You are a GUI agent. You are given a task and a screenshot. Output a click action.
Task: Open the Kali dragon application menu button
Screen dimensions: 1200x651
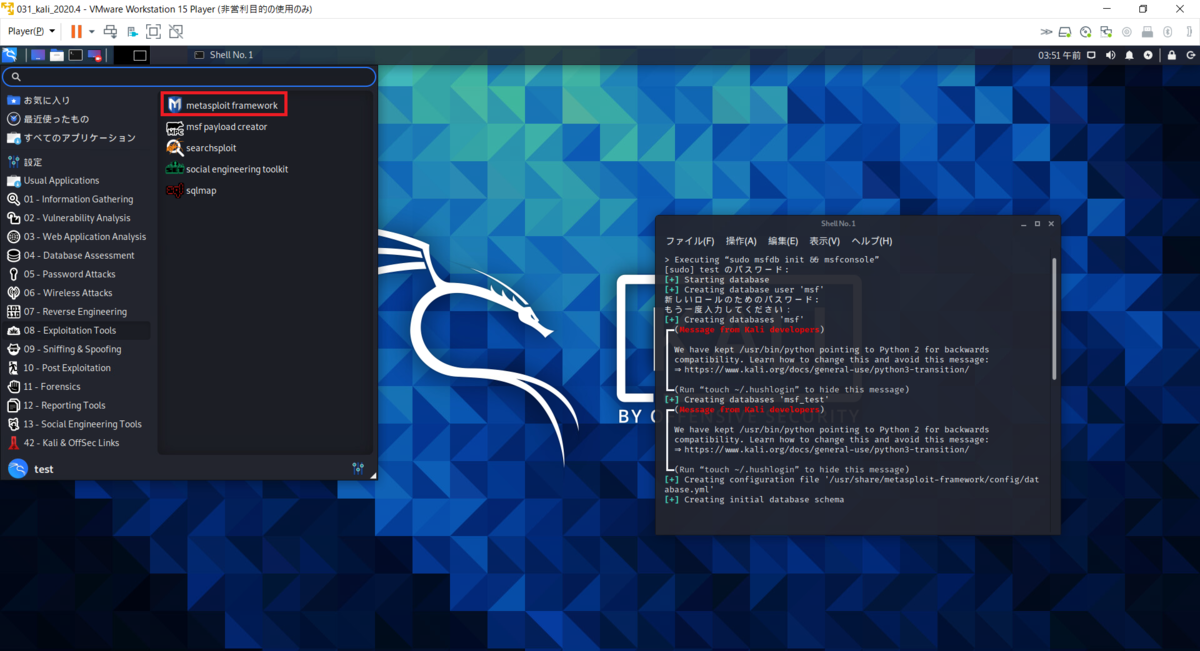tap(10, 55)
